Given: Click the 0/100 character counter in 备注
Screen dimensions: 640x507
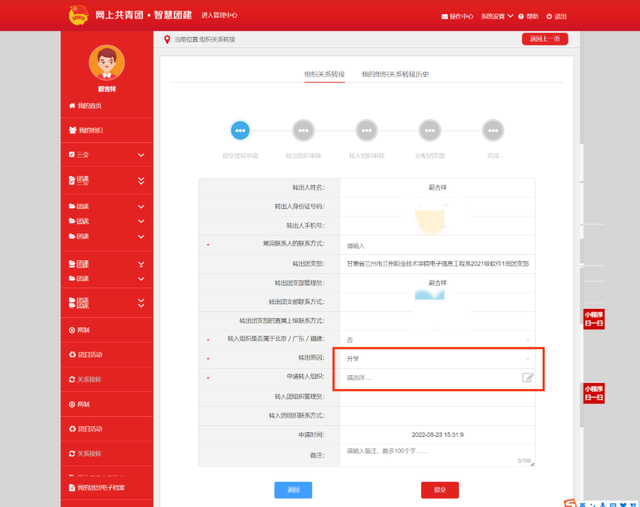Looking at the screenshot, I should 524,460.
